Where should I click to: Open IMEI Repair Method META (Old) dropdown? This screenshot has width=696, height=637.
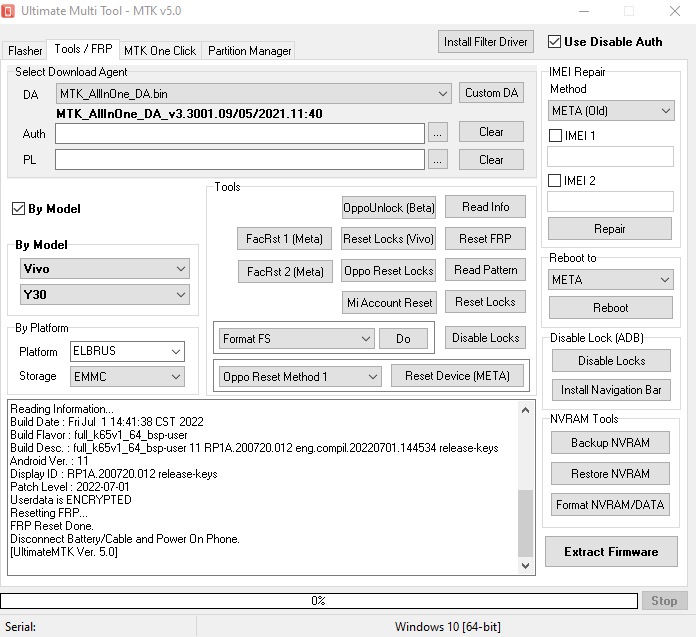[x=611, y=111]
